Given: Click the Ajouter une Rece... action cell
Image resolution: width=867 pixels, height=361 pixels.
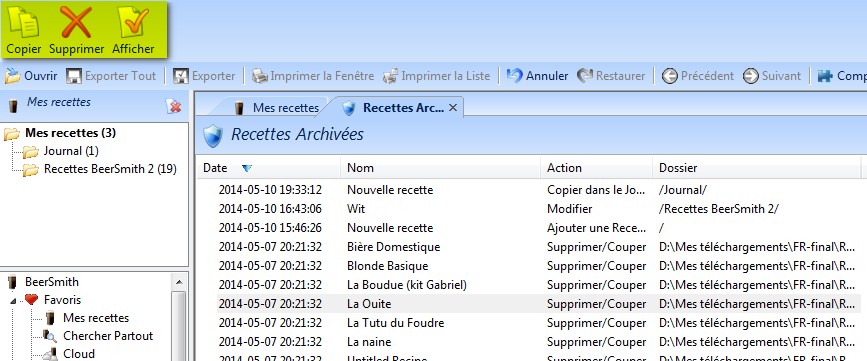Looking at the screenshot, I should click(596, 228).
